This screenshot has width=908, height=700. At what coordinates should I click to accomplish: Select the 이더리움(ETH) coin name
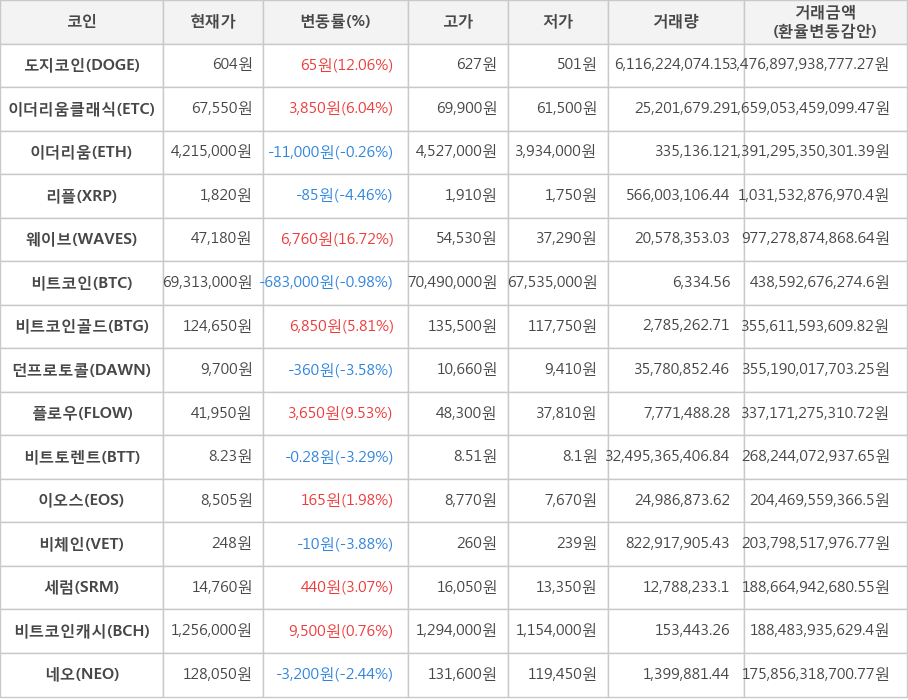pos(82,152)
